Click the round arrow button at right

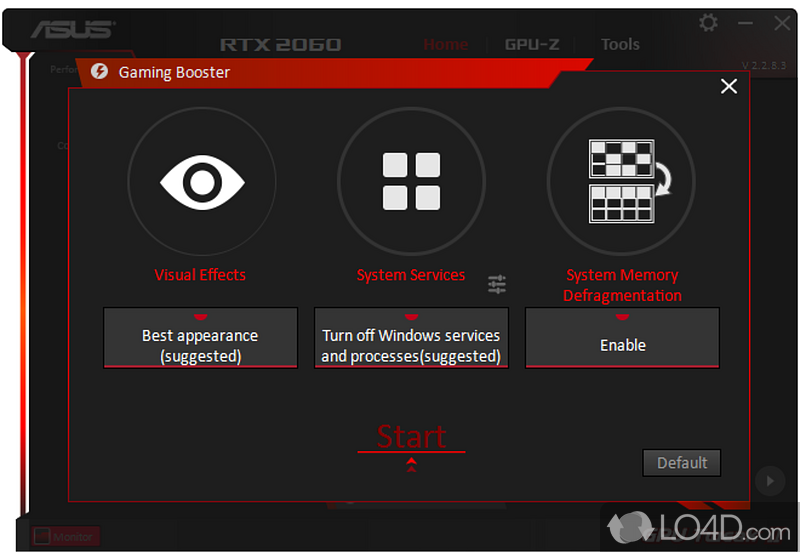click(770, 481)
